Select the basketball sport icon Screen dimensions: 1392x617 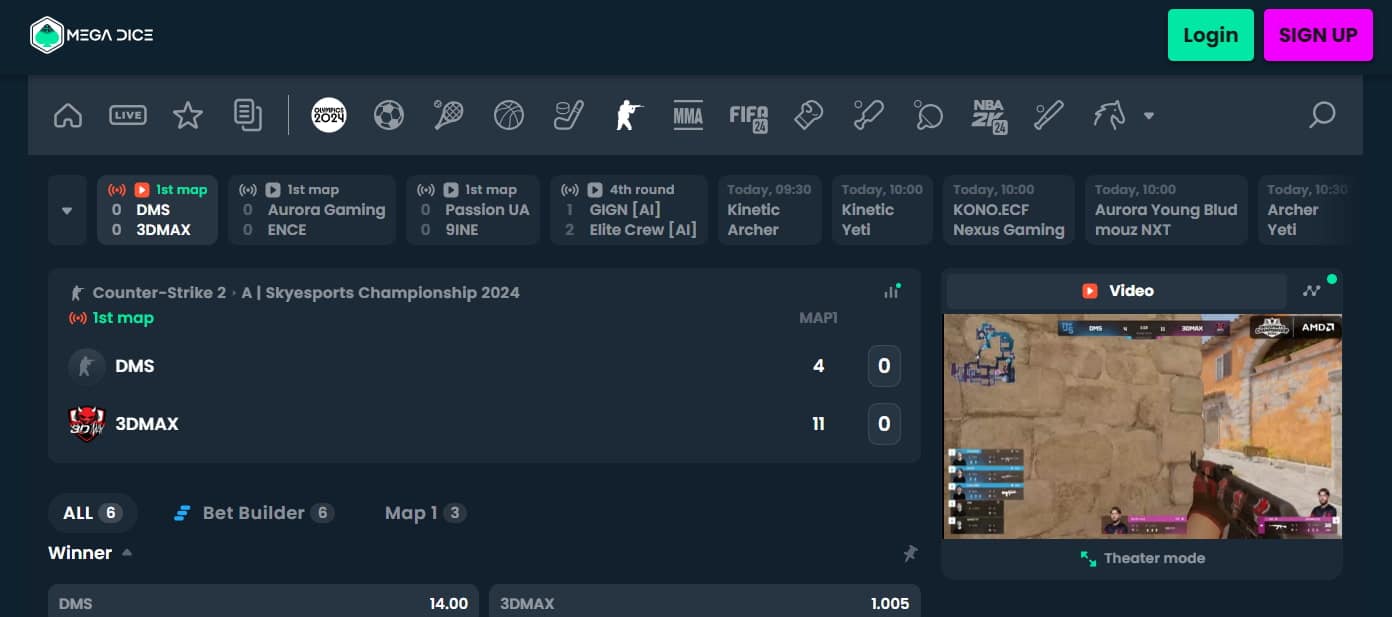[509, 116]
